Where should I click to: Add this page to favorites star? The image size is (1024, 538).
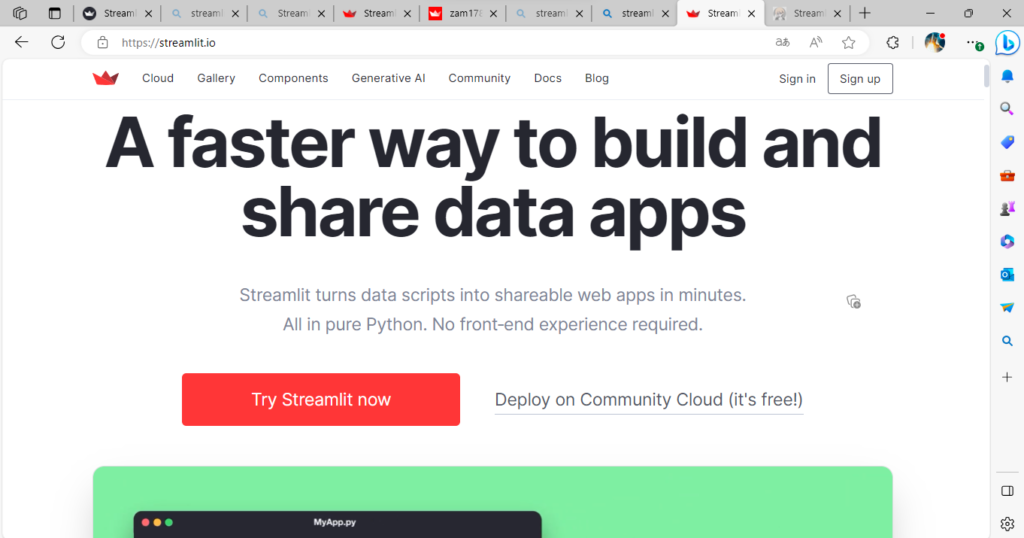[848, 43]
